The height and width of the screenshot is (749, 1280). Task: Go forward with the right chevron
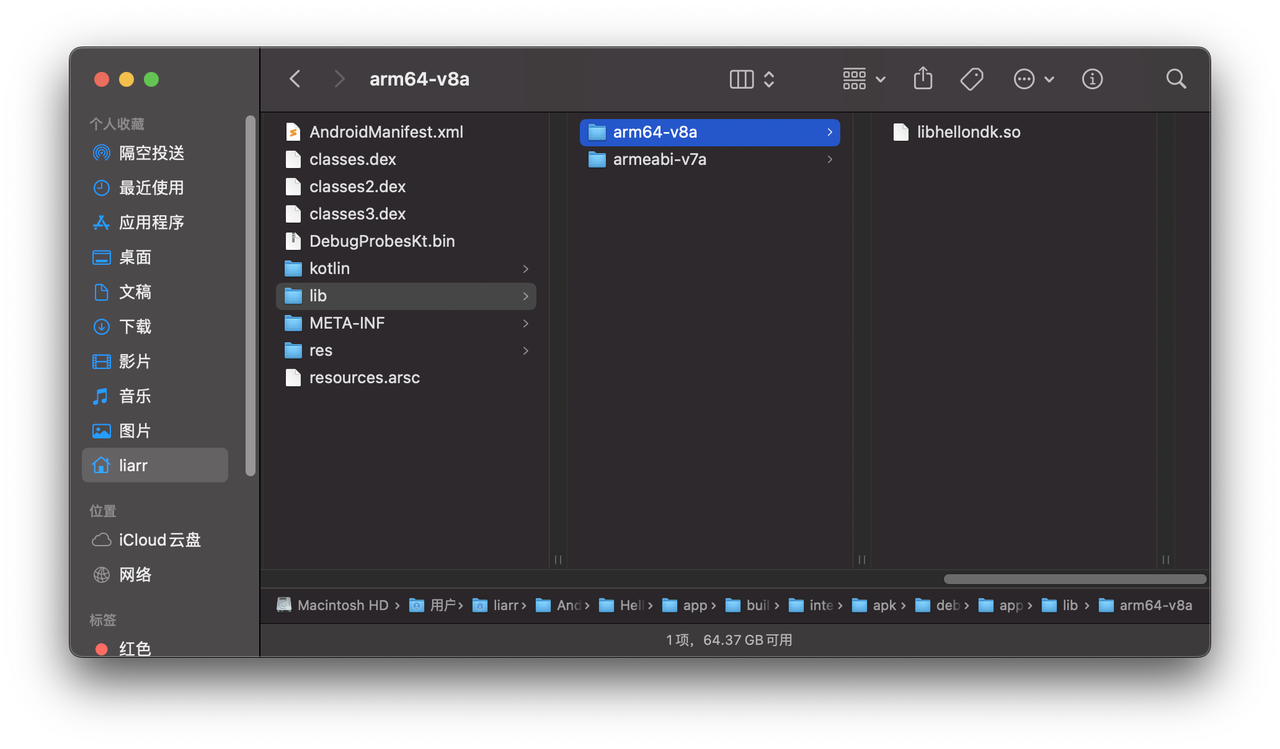[x=339, y=79]
